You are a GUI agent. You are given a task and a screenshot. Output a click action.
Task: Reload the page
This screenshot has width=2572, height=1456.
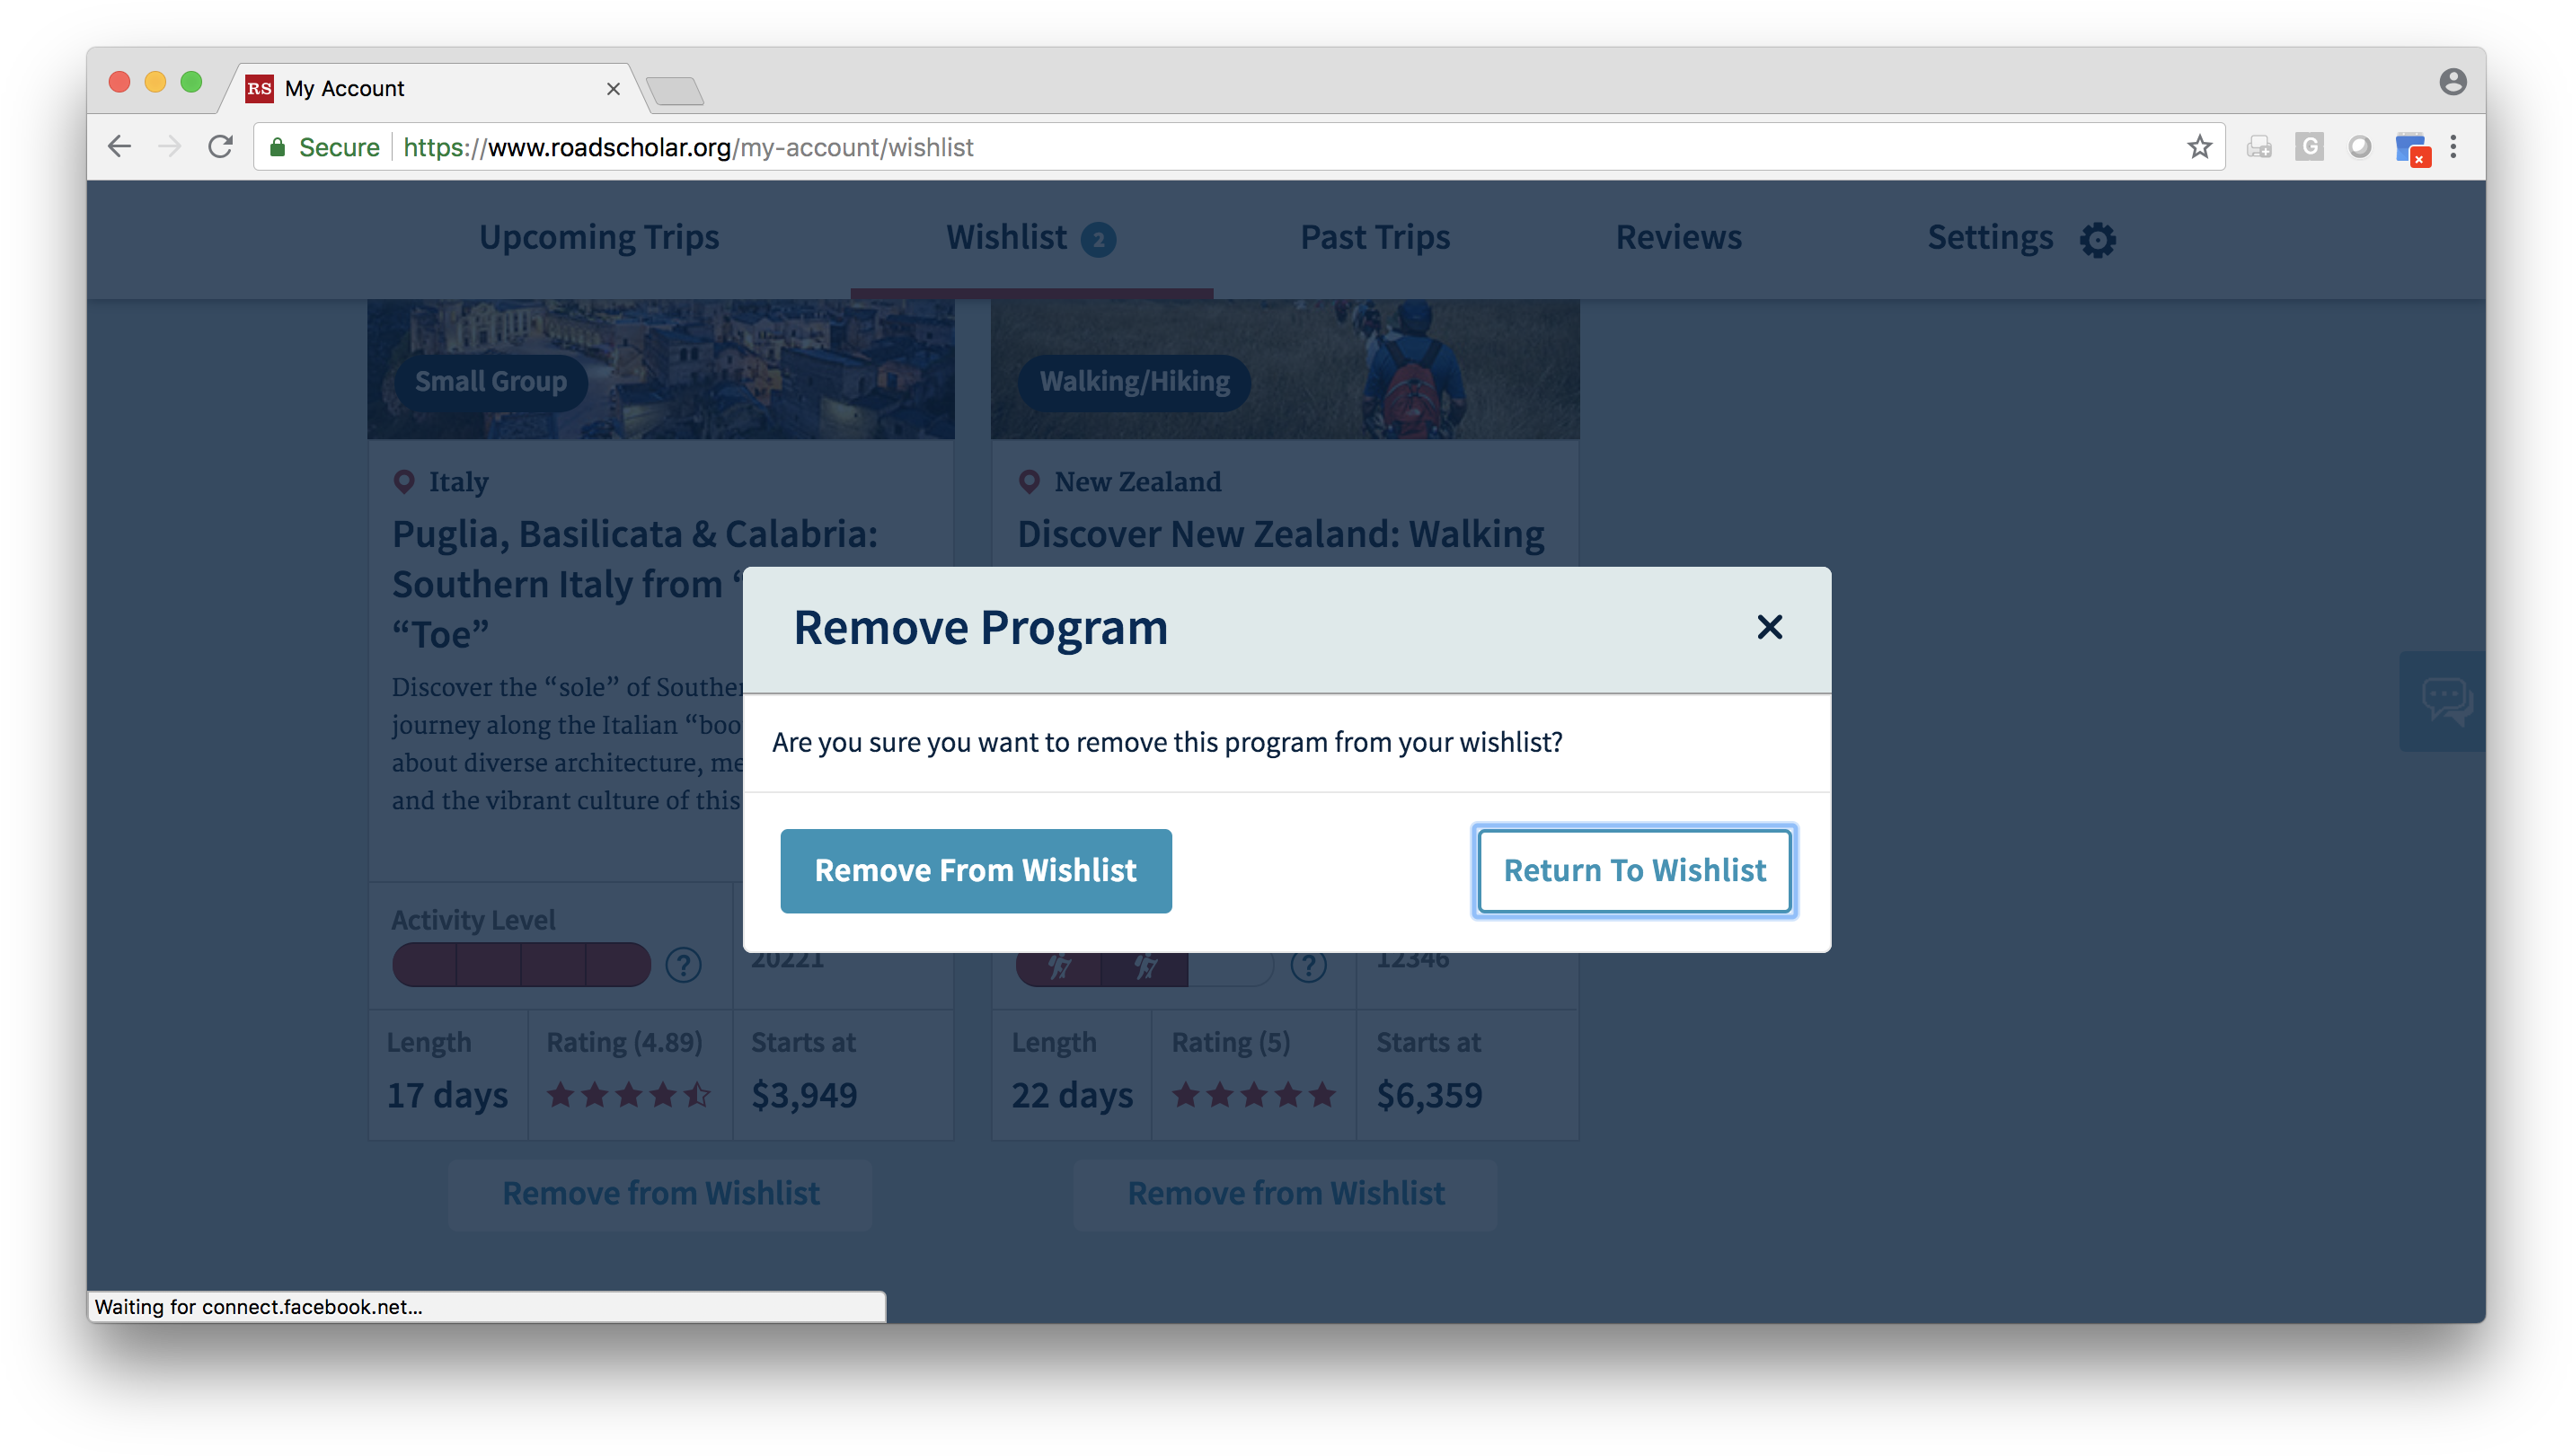221,147
